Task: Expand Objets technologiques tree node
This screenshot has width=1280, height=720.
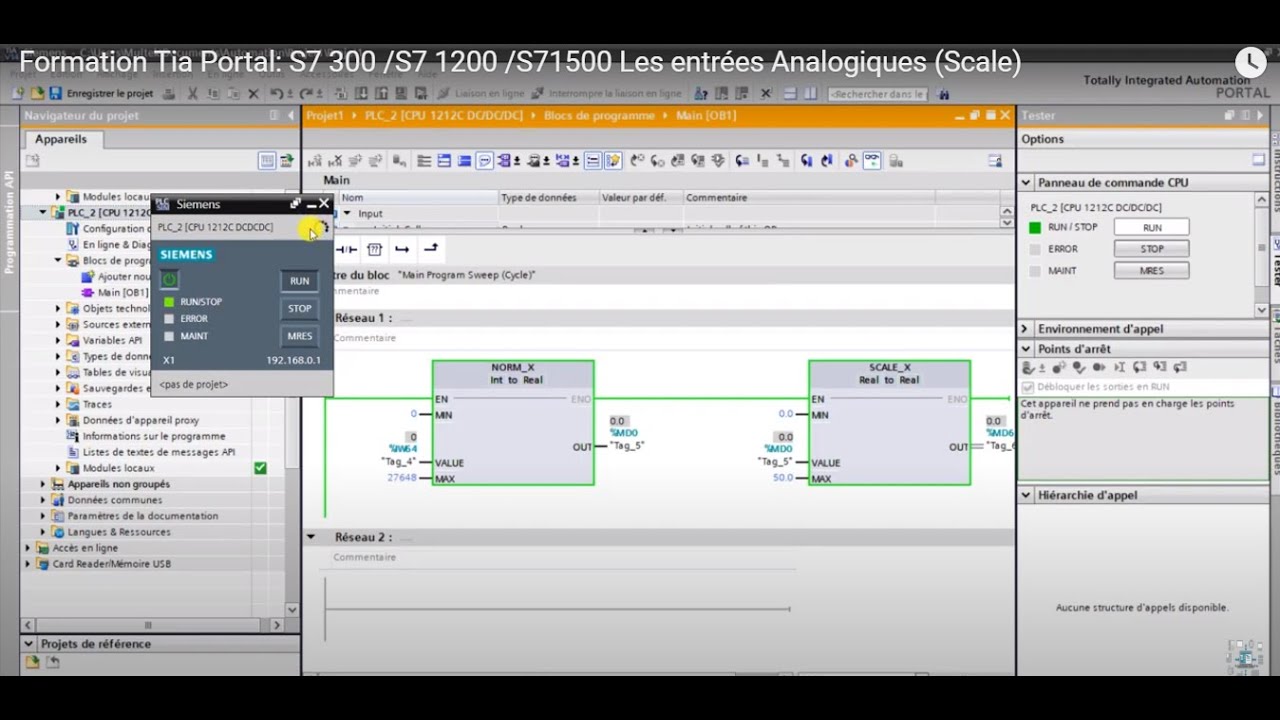Action: [58, 309]
